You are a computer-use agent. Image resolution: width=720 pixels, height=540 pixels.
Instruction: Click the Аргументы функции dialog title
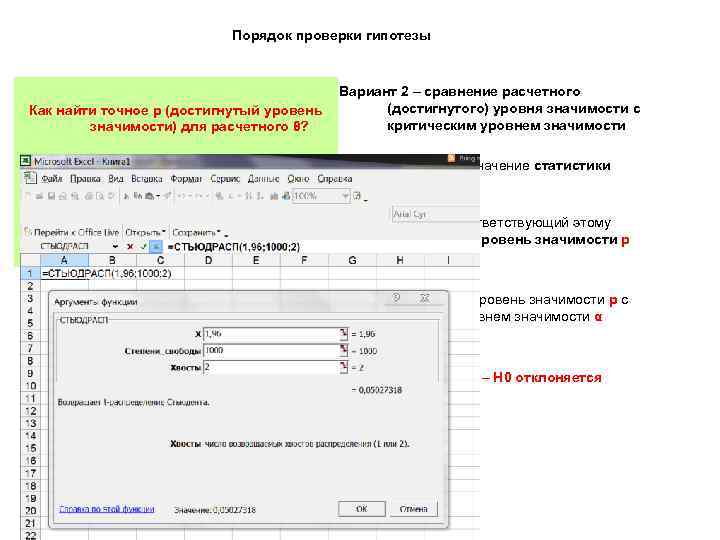click(96, 302)
